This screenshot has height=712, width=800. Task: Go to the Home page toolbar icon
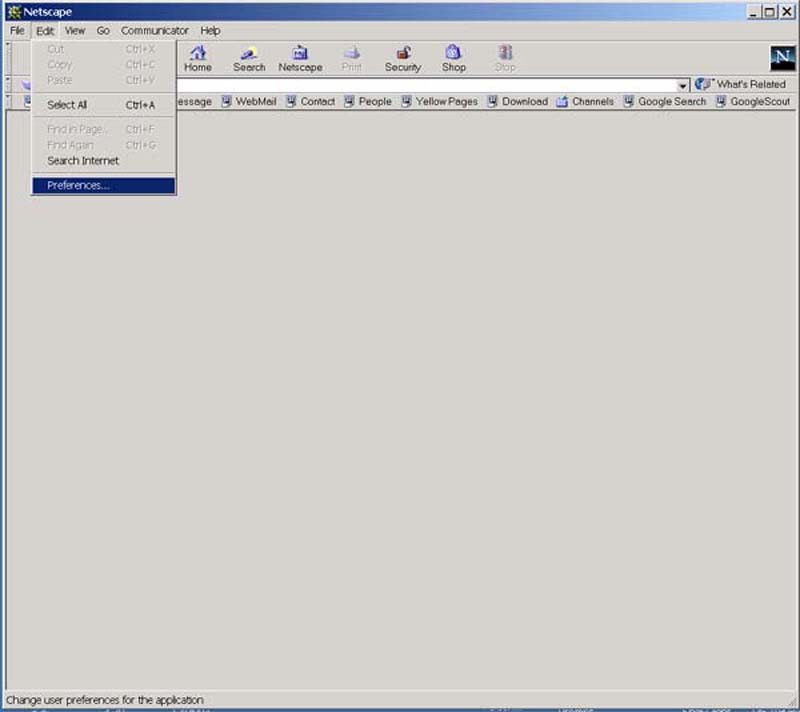pyautogui.click(x=198, y=59)
